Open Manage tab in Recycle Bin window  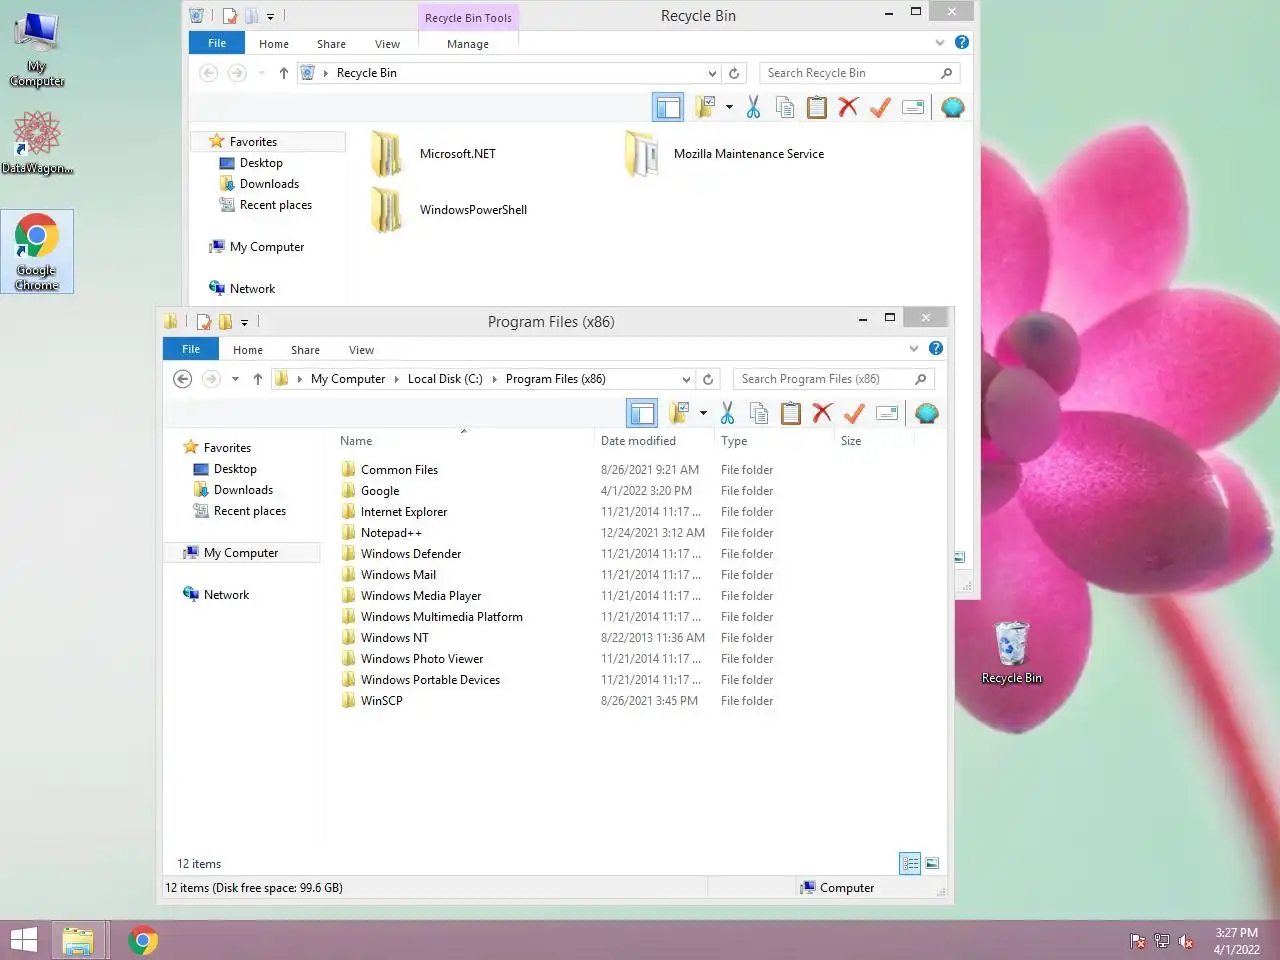coord(468,44)
